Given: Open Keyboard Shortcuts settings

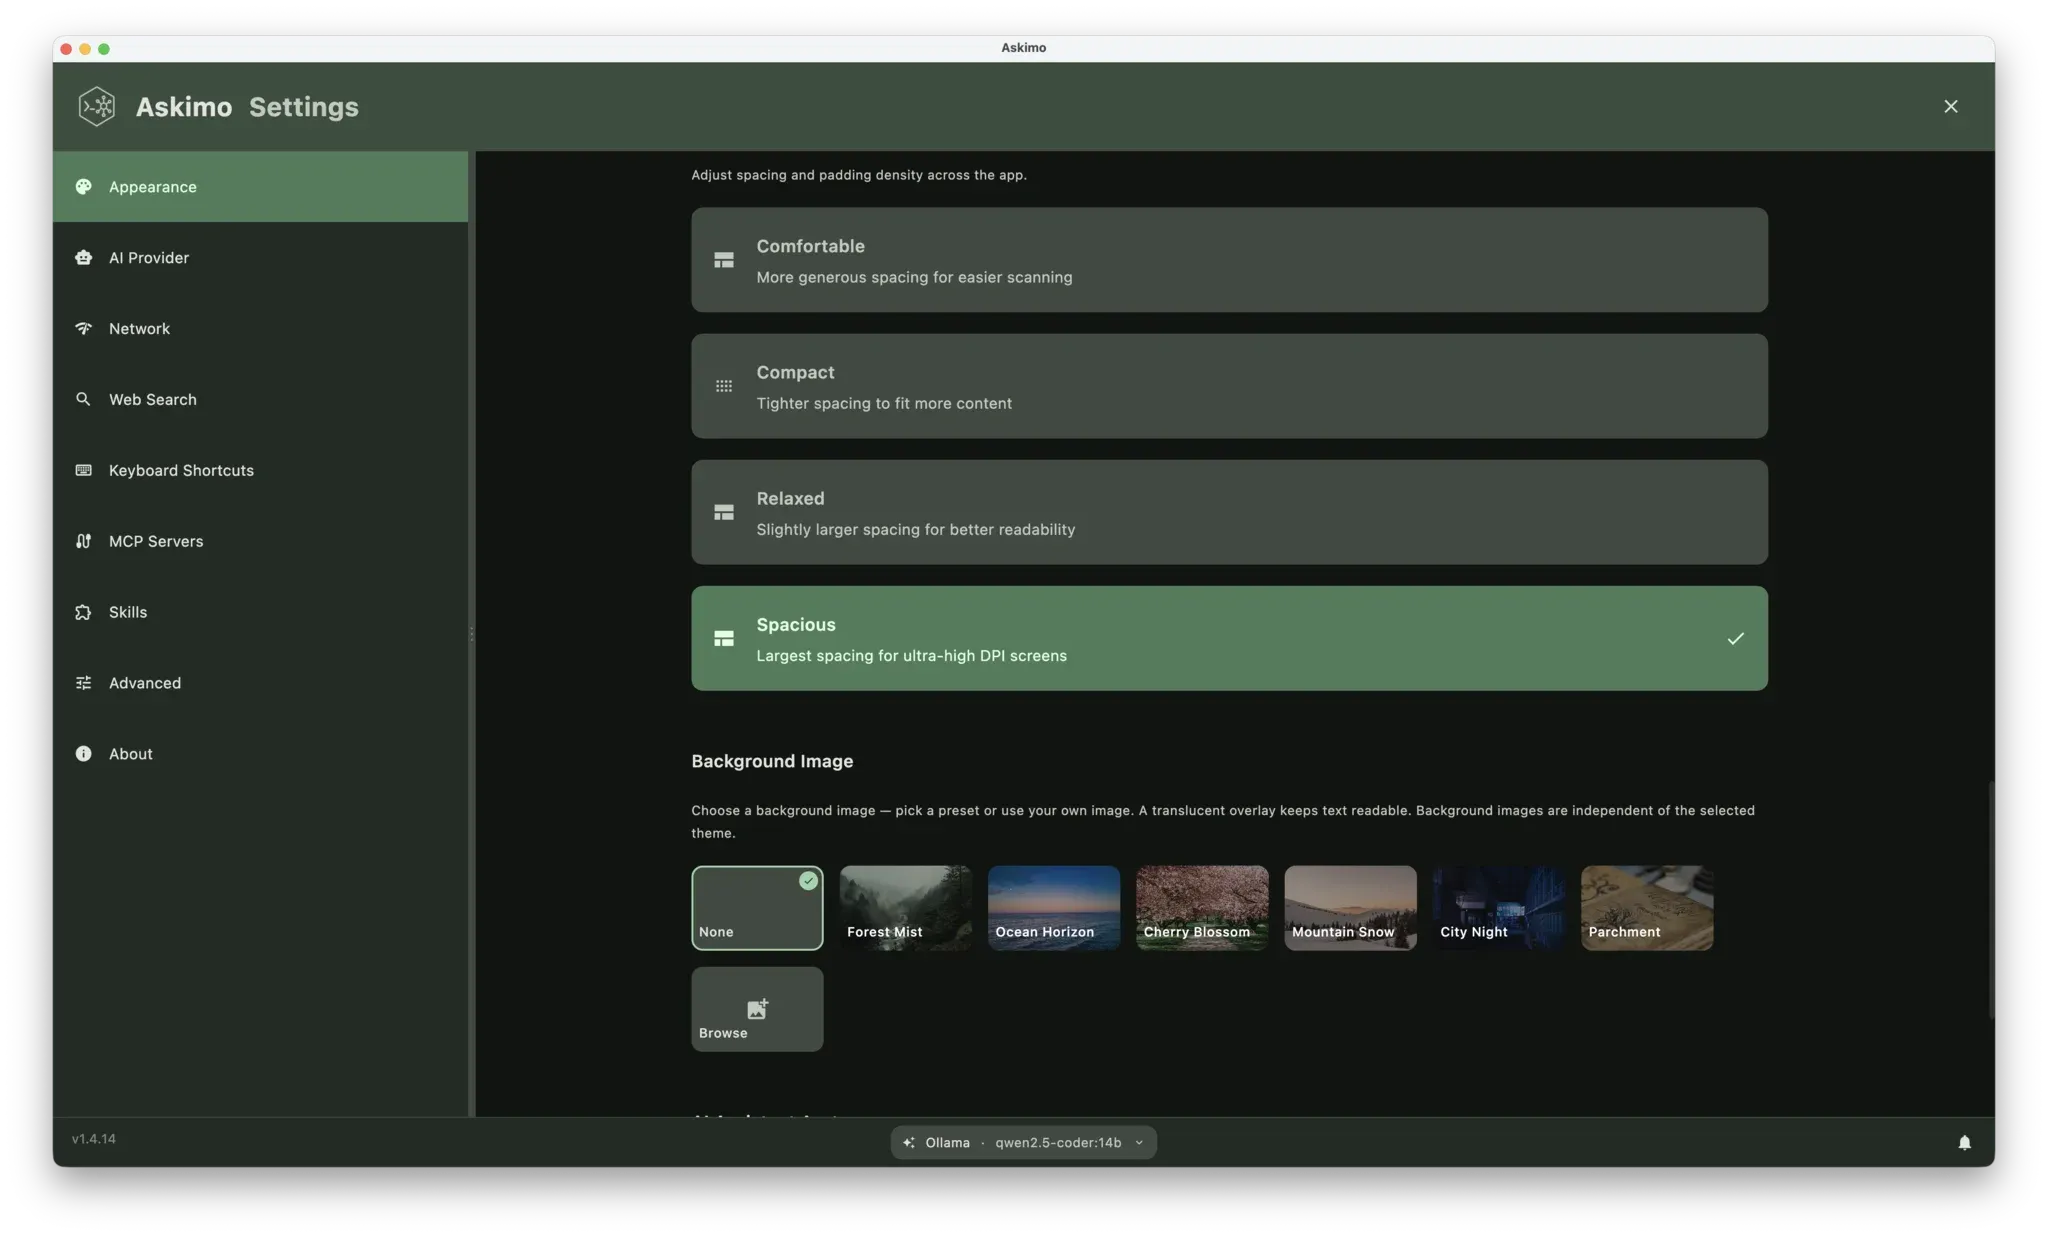Looking at the screenshot, I should point(260,471).
